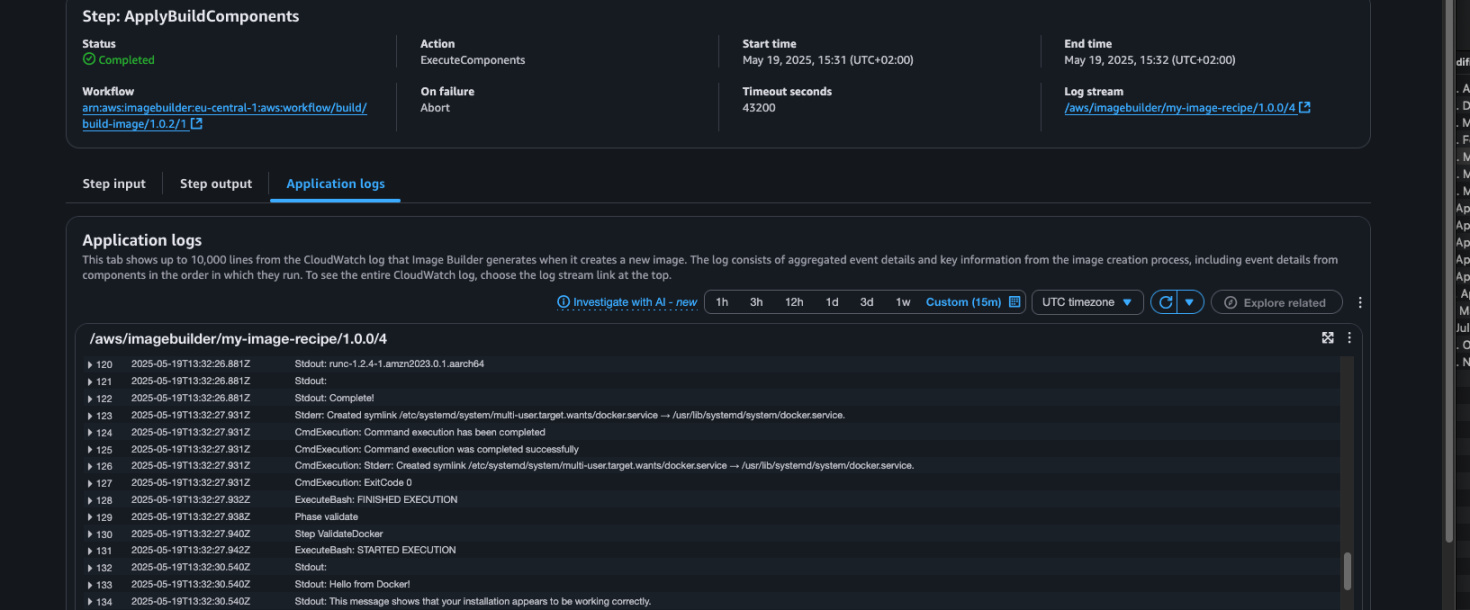Expand log entry 120 about runc version

coord(90,364)
